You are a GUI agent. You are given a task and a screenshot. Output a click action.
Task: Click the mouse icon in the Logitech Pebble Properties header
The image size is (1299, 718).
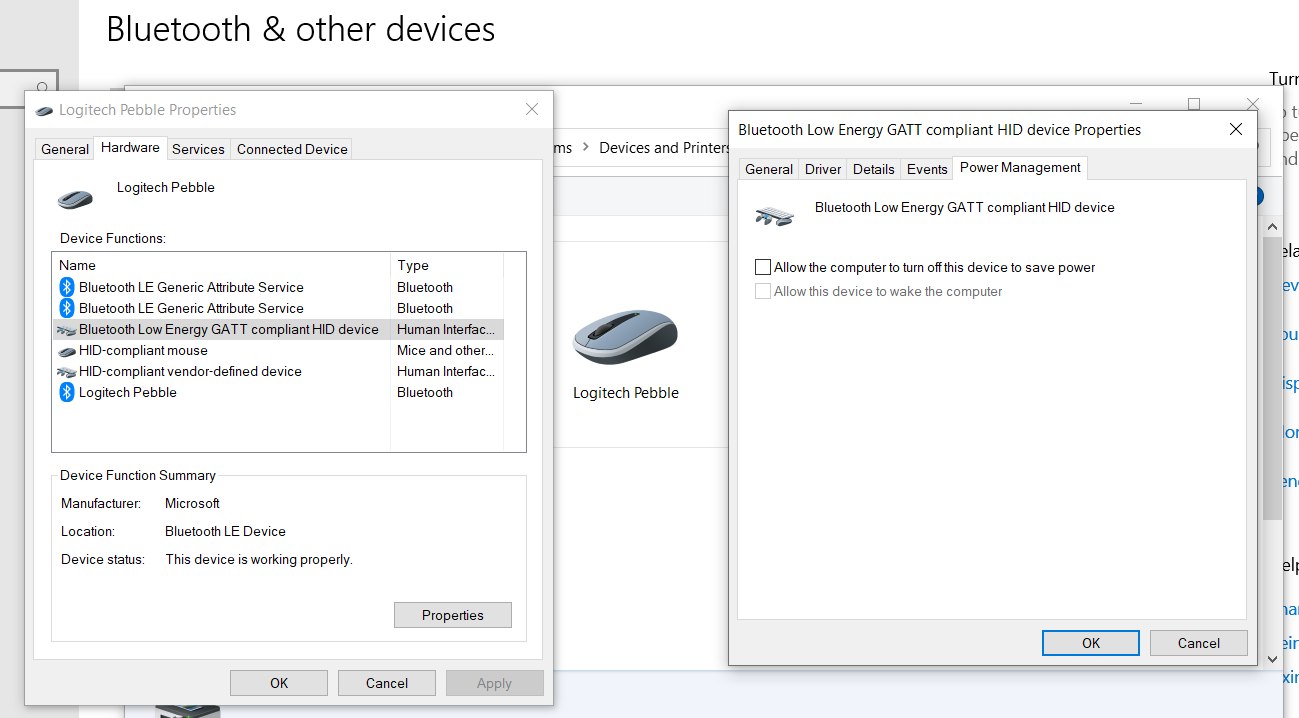[76, 198]
